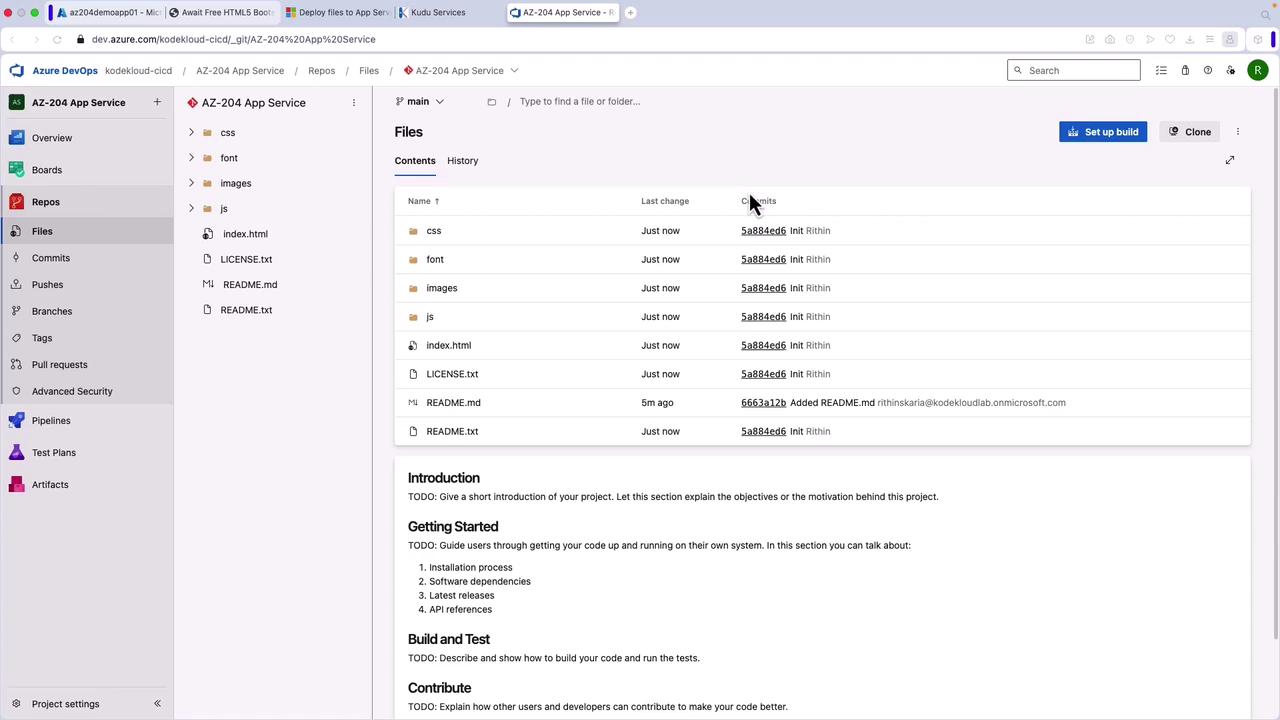Open commit 6663a12b link for README.md

[763, 403]
